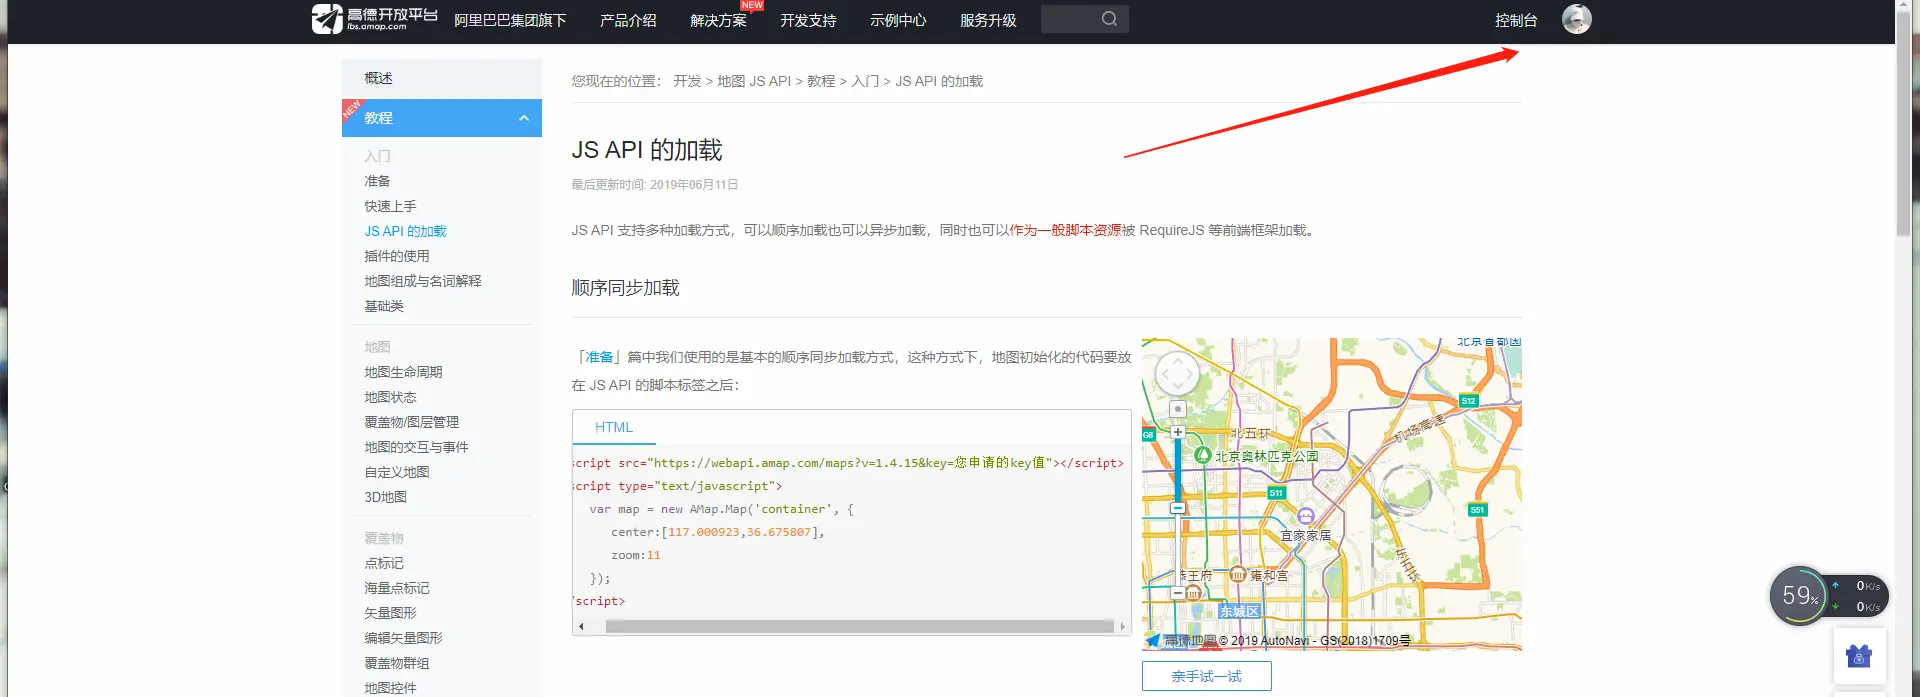Viewport: 1920px width, 697px height.
Task: Click breadcrumb link 开发
Action: pyautogui.click(x=687, y=81)
